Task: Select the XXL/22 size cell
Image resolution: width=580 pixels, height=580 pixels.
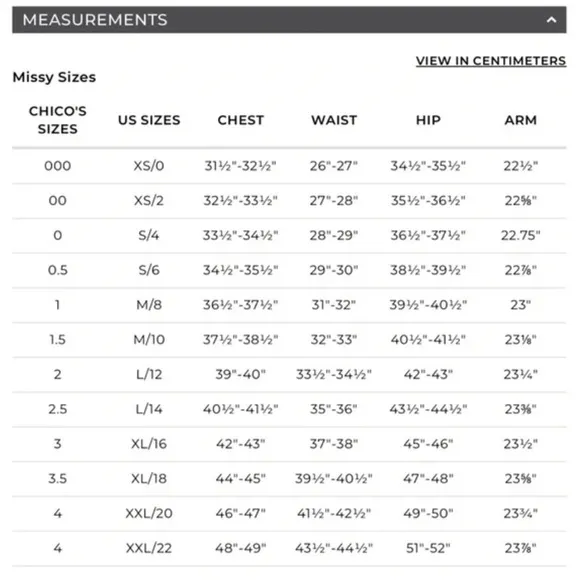Action: 149,548
